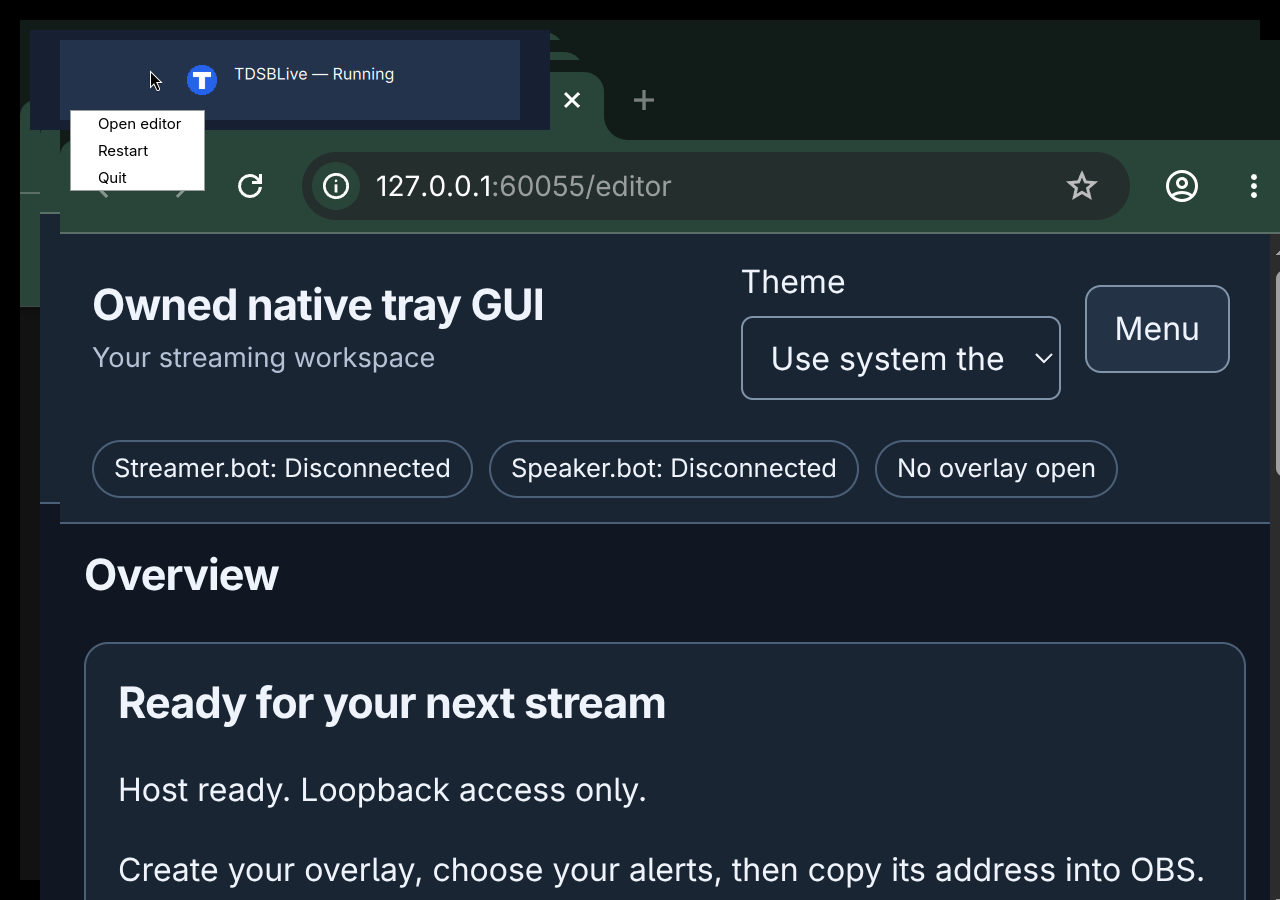Click the TDSBLive — Running tooltip text
The image size is (1280, 900).
[x=314, y=74]
